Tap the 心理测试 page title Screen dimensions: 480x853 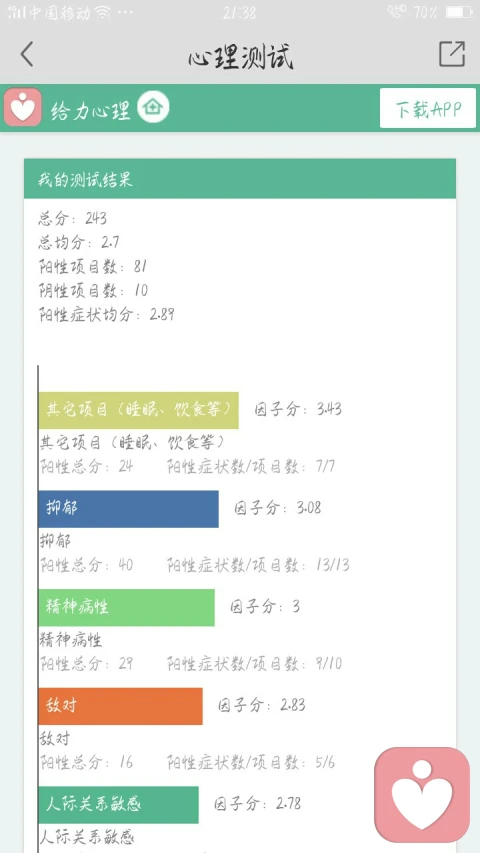241,56
